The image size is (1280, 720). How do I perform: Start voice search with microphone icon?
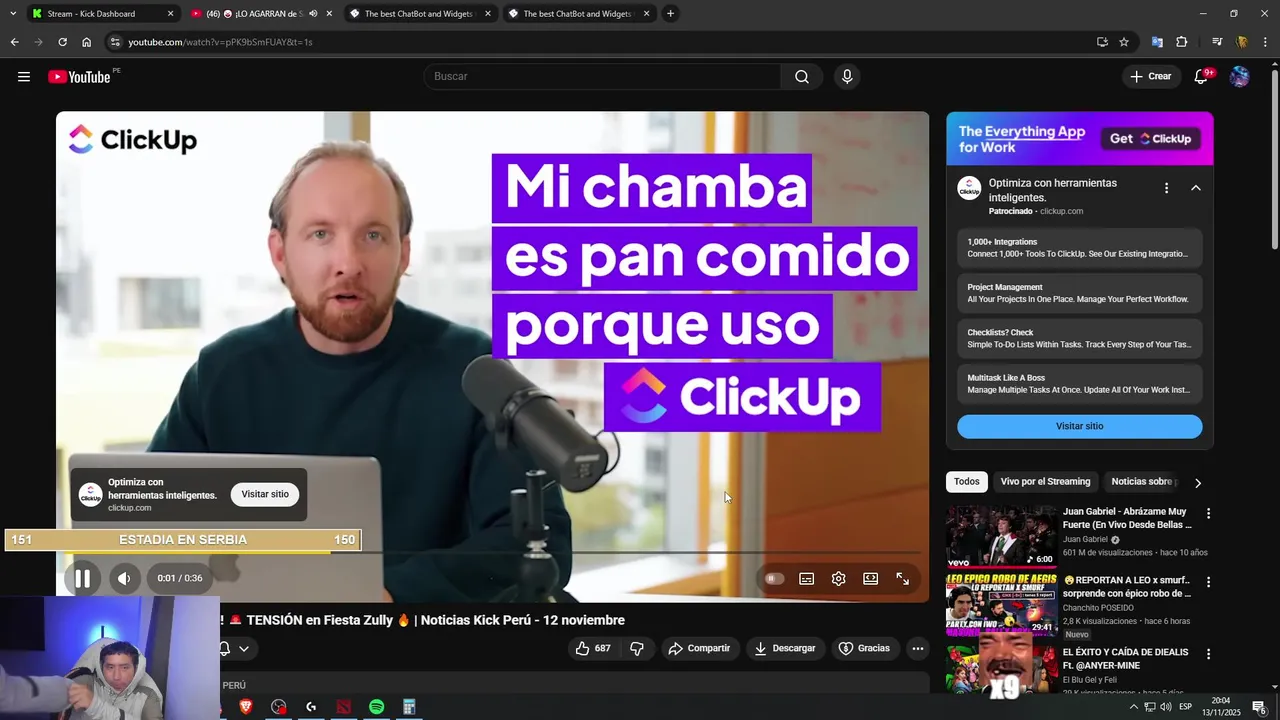click(x=847, y=77)
